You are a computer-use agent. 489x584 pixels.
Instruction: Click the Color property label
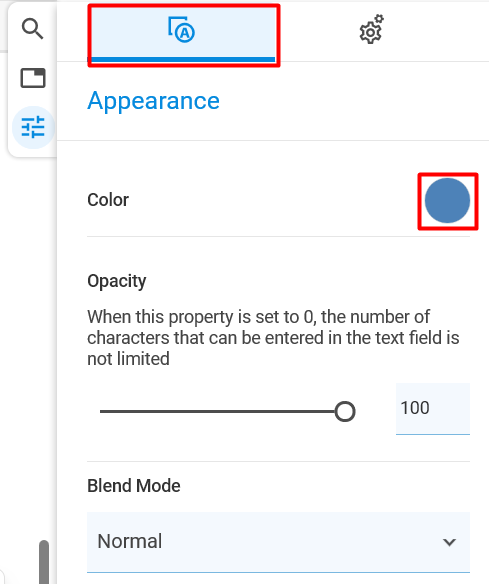[108, 200]
